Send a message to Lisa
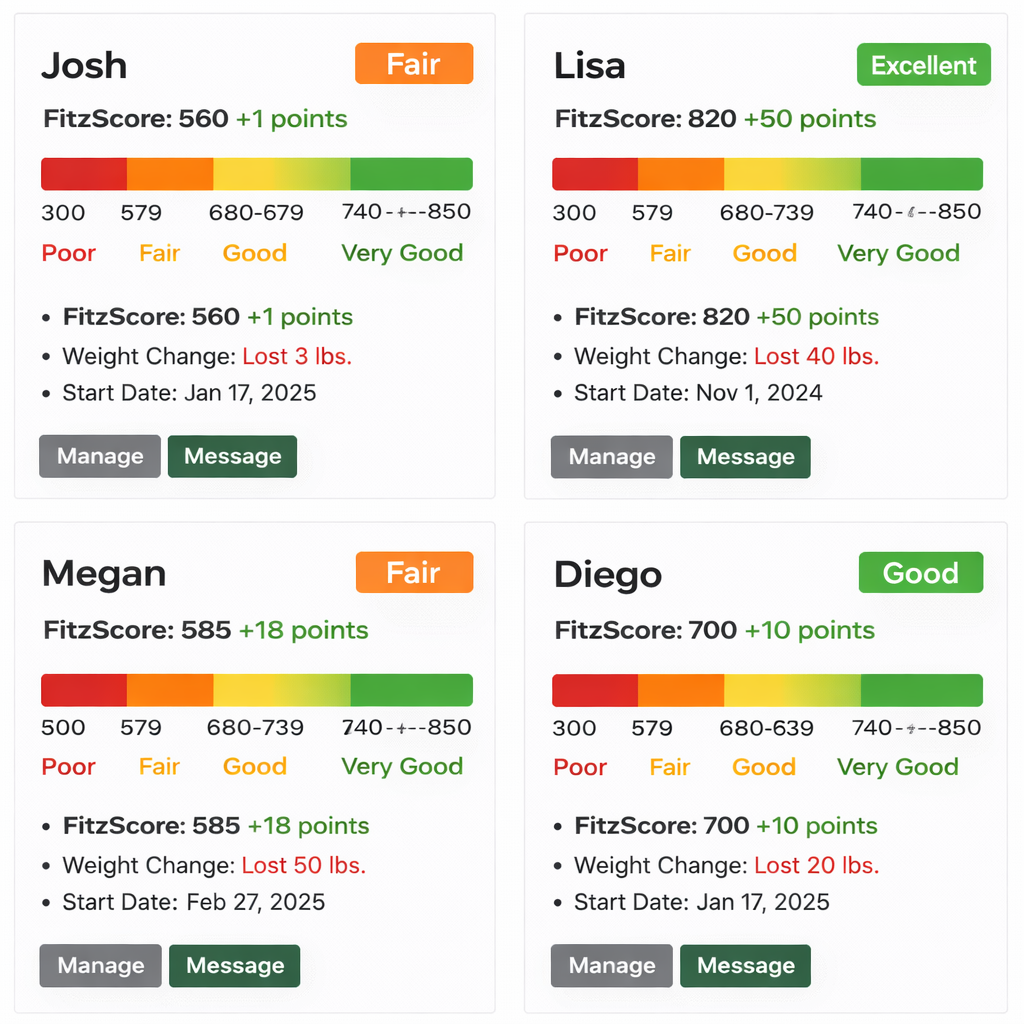The image size is (1024, 1024). [745, 457]
